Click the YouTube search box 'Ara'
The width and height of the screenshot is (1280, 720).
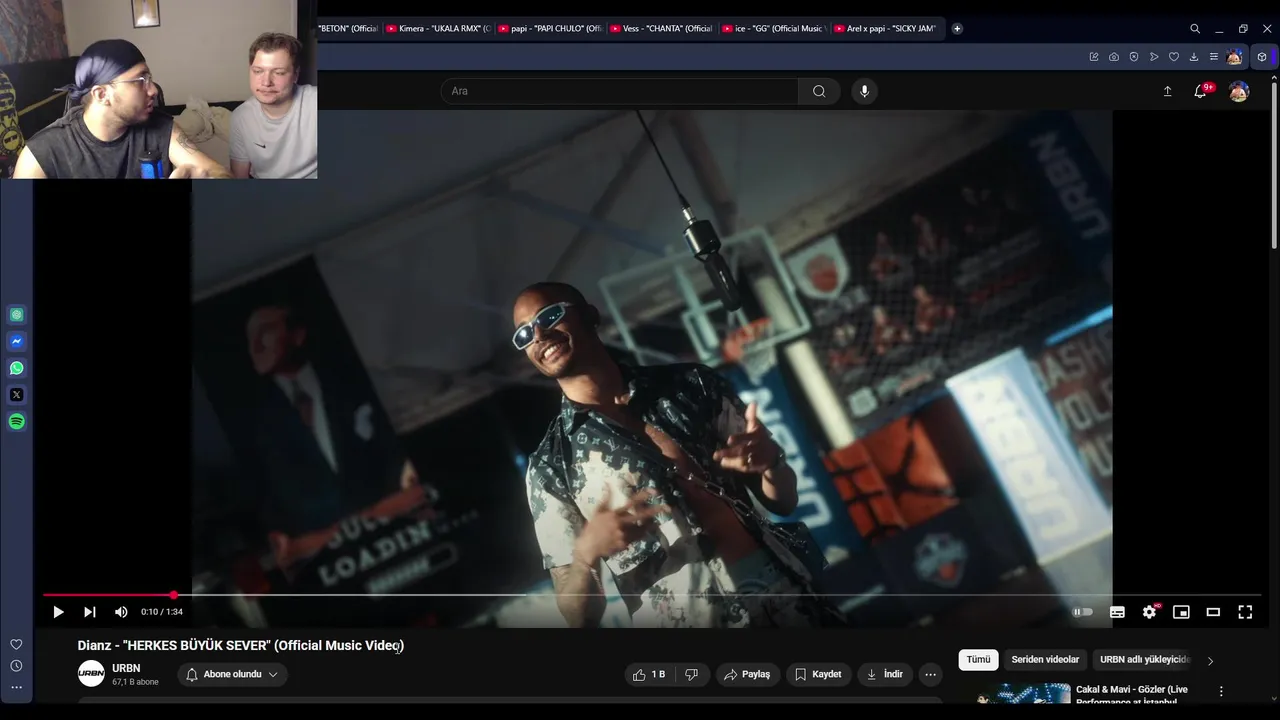coord(619,91)
